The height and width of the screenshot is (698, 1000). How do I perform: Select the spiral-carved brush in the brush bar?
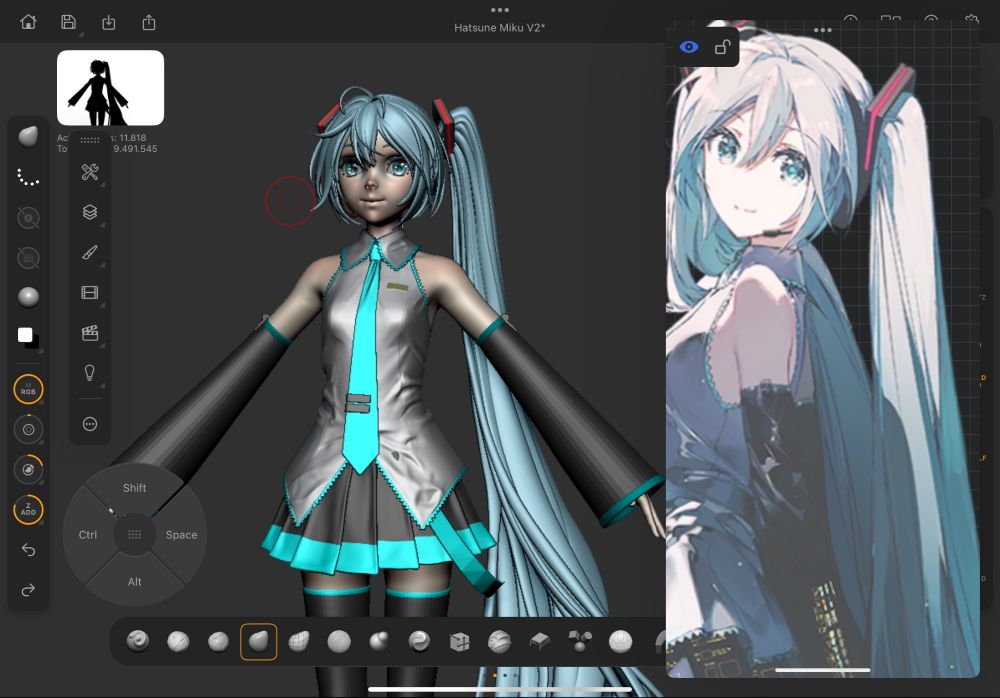click(137, 641)
